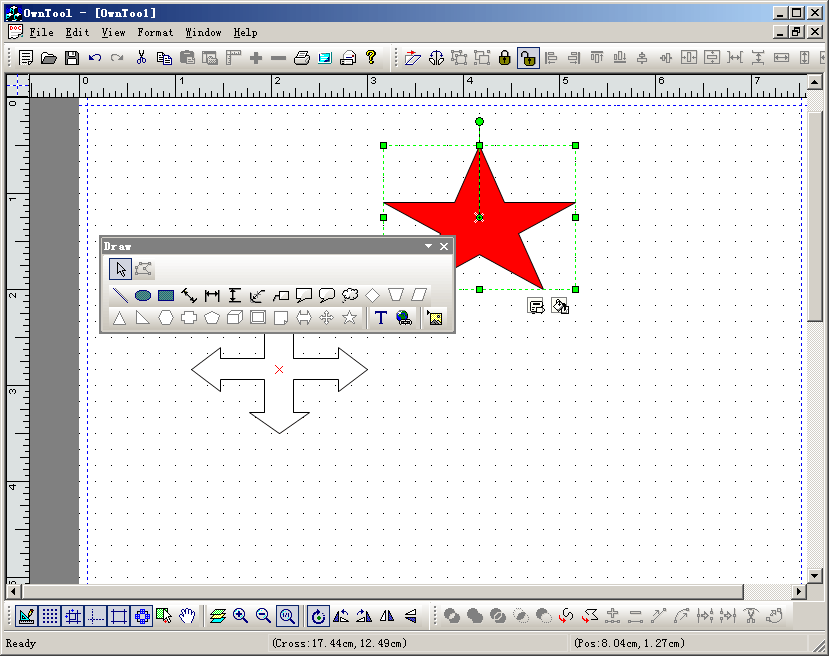Image resolution: width=829 pixels, height=656 pixels.
Task: Select the line tool in Draw palette
Action: pos(121,295)
